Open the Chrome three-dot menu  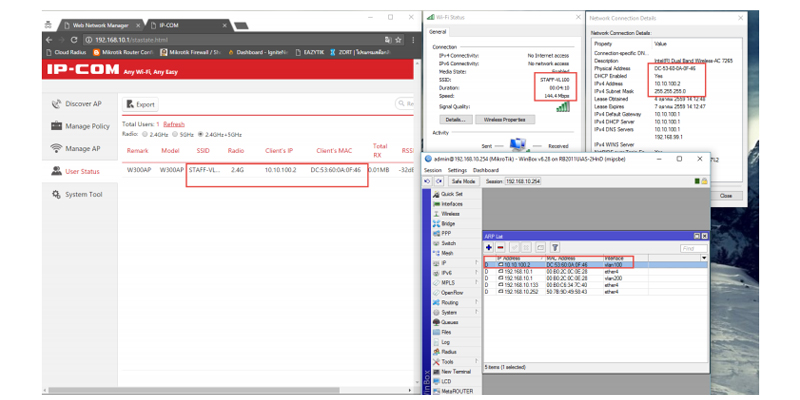tap(412, 40)
